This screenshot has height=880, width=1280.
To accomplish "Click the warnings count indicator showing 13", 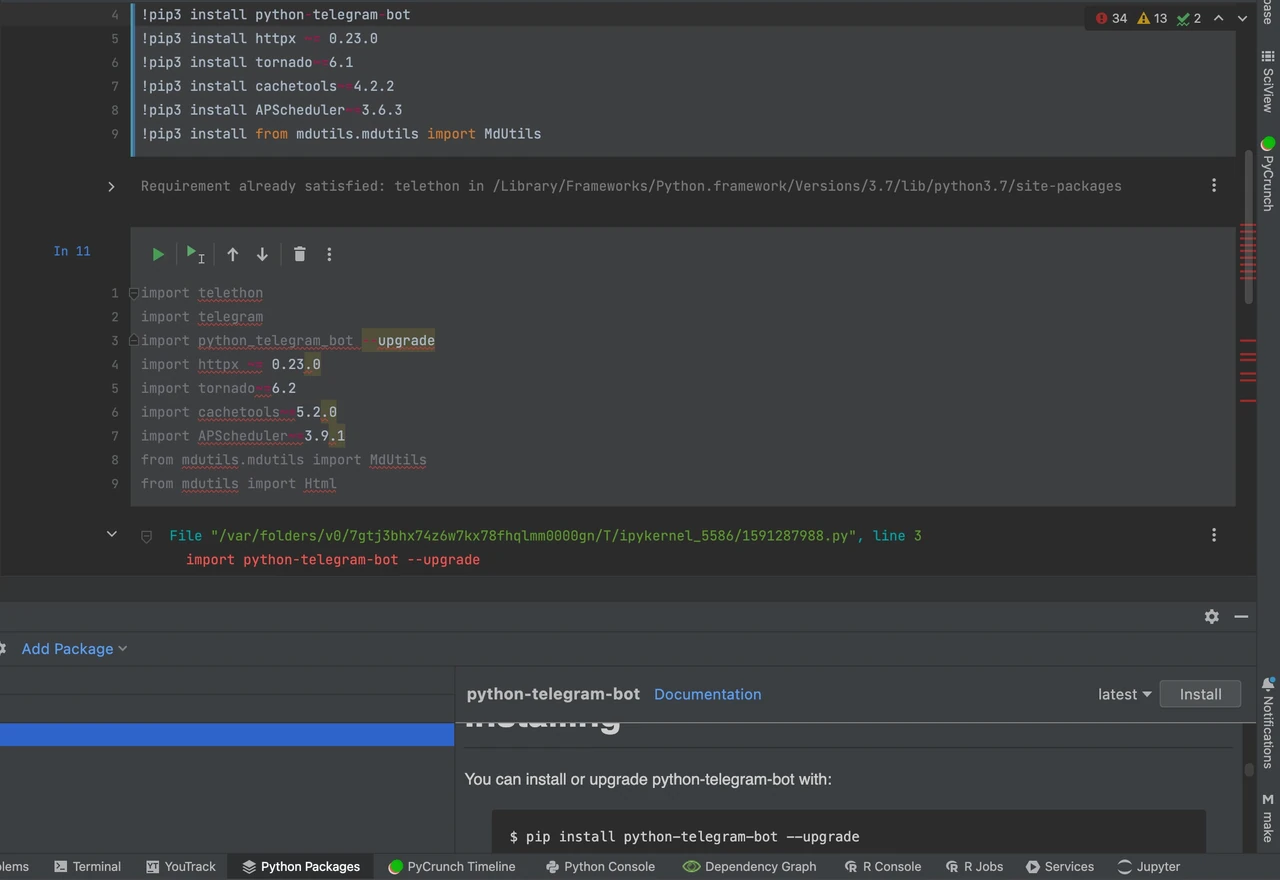I will [1153, 19].
